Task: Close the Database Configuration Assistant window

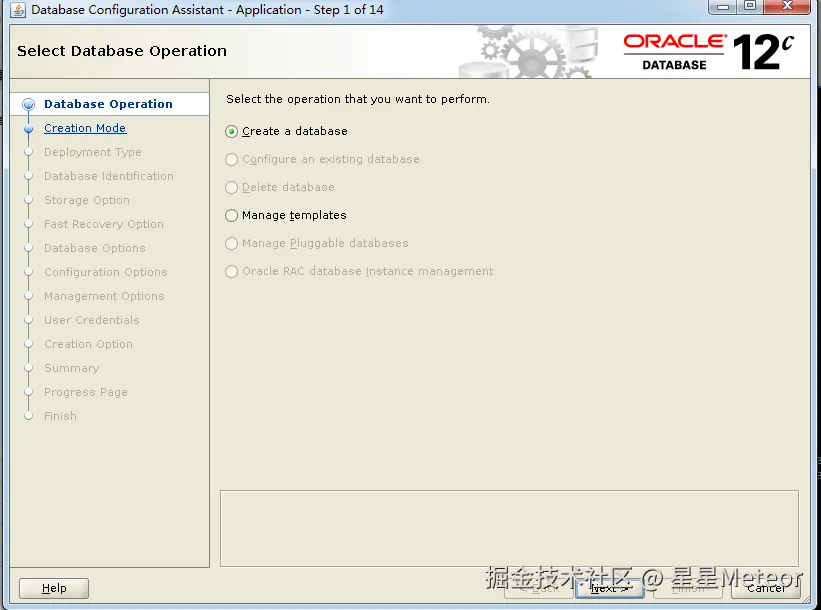Action: tap(787, 7)
